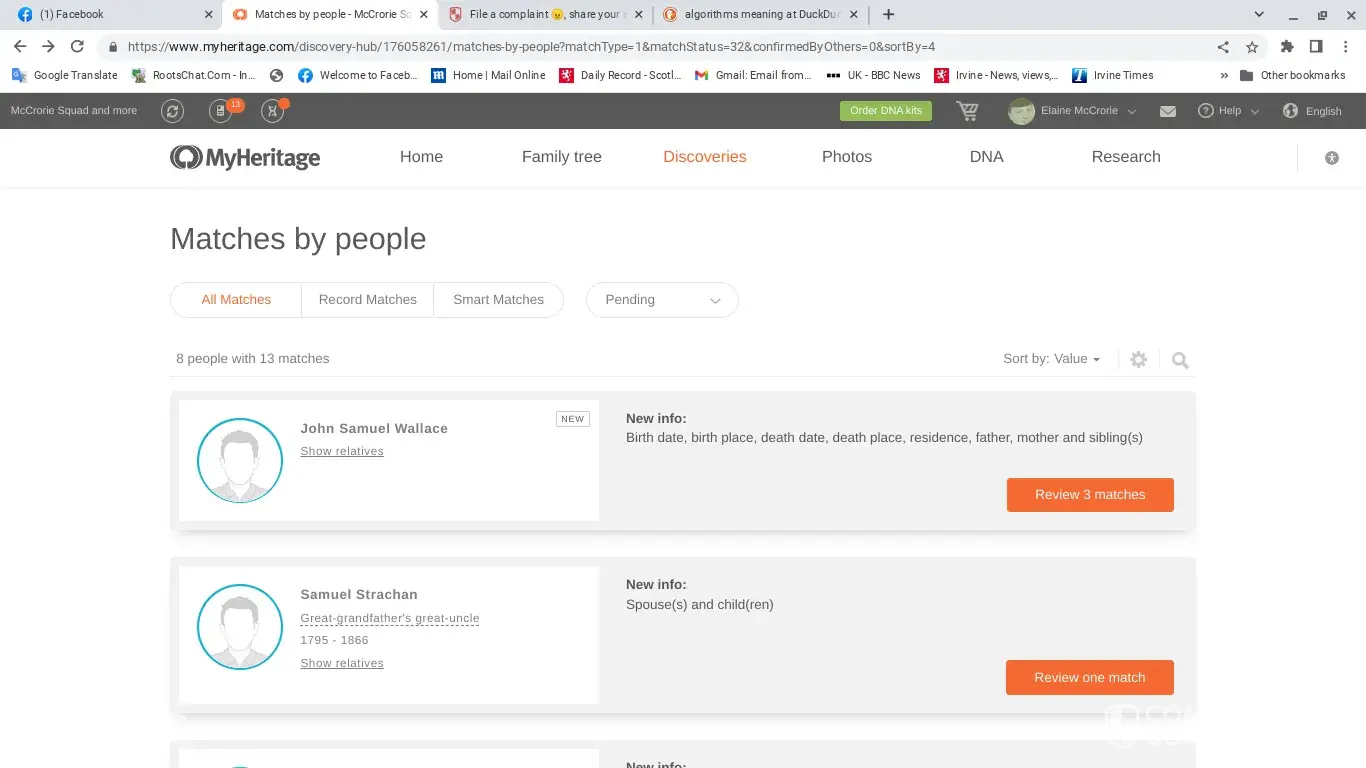The height and width of the screenshot is (768, 1366).
Task: Show relatives for John Samuel Wallace
Action: pos(342,452)
